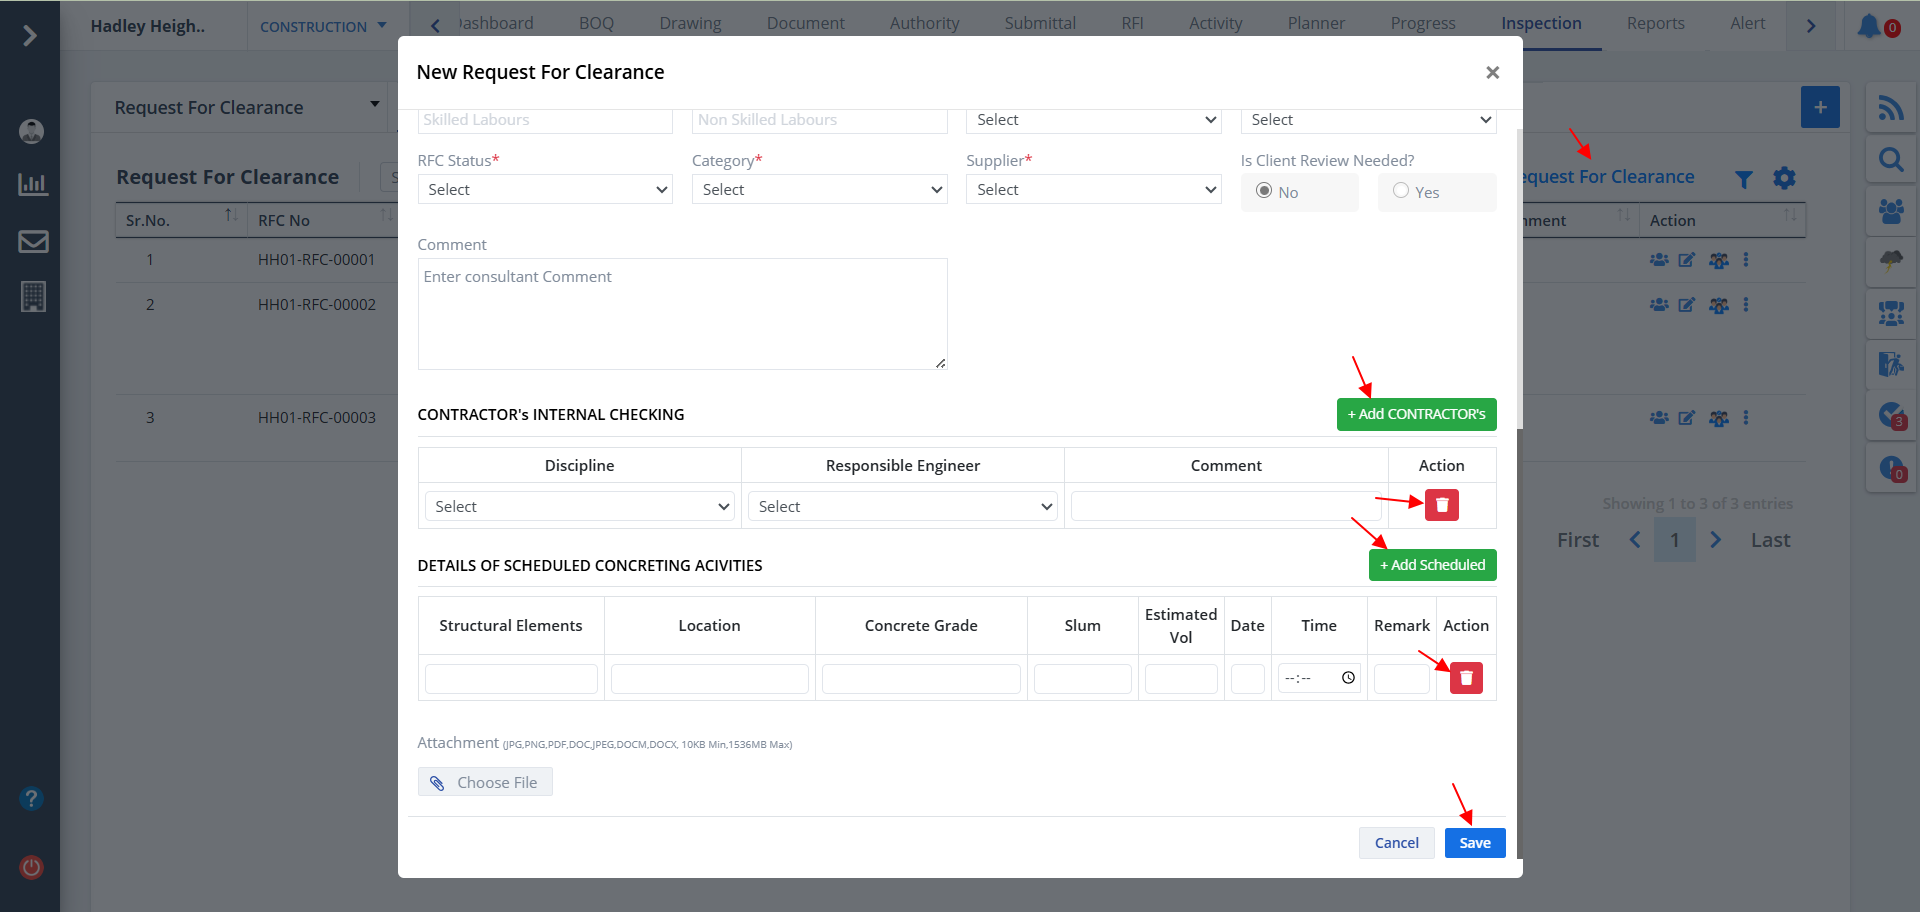The height and width of the screenshot is (912, 1920).
Task: Expand the Category dropdown
Action: [x=819, y=190]
